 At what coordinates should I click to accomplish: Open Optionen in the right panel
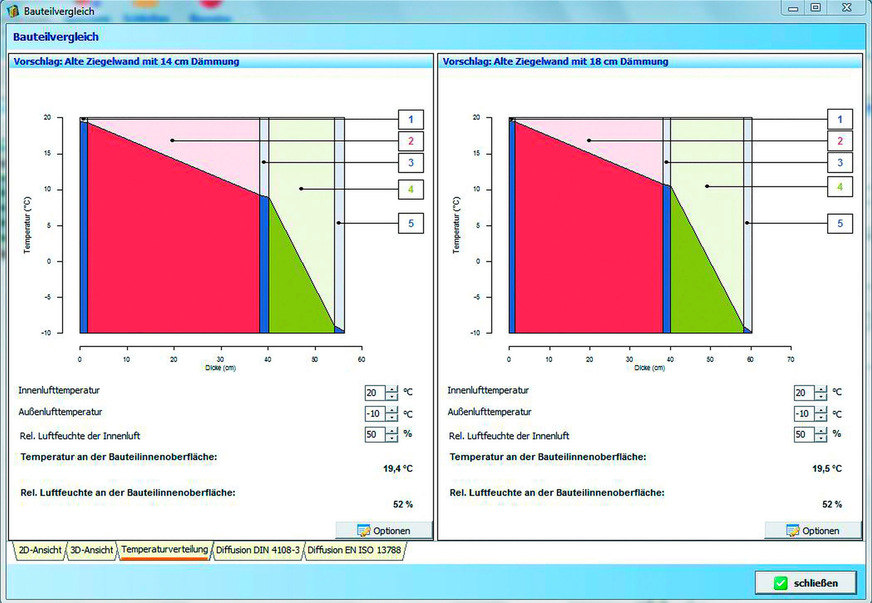(812, 530)
